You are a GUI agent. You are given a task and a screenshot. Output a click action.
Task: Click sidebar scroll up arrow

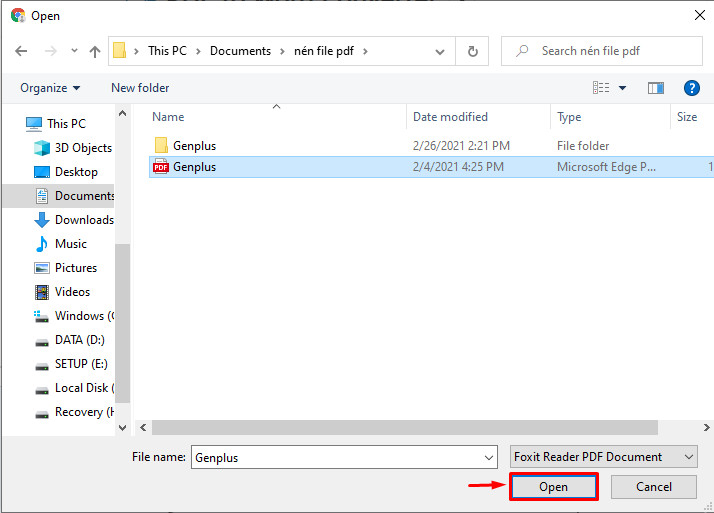click(122, 113)
